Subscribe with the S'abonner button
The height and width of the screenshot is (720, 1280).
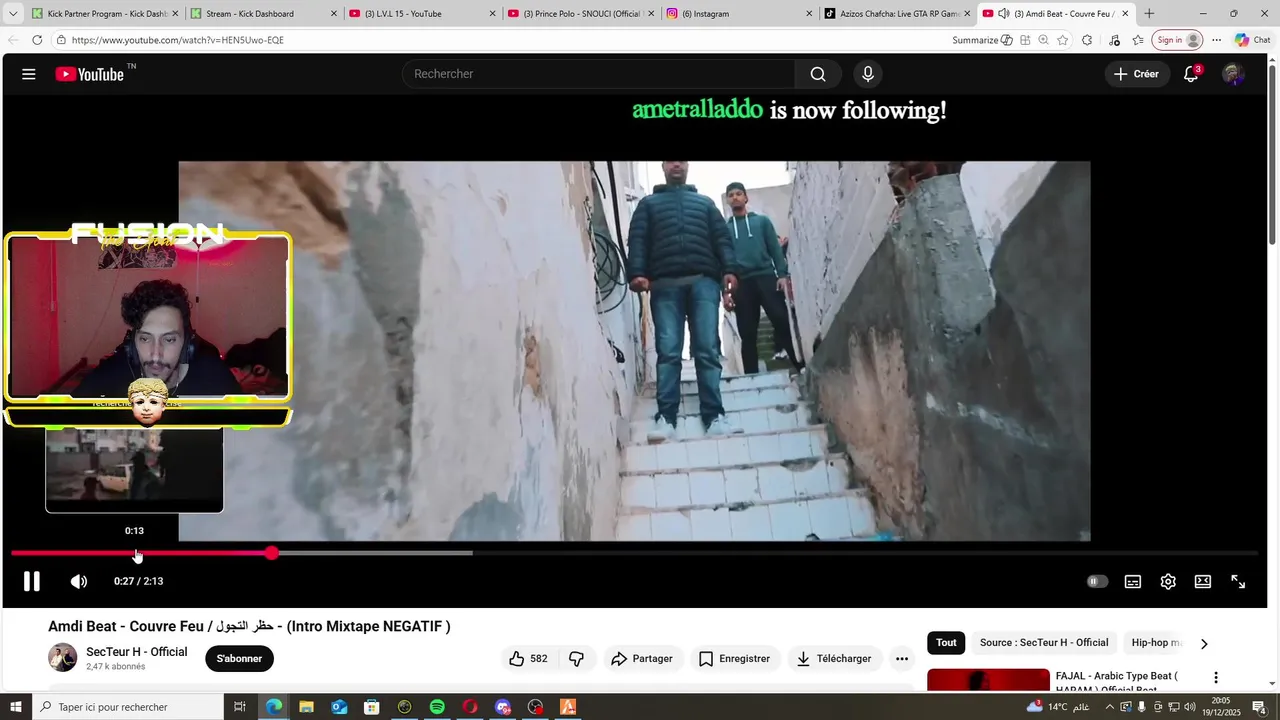pos(239,659)
